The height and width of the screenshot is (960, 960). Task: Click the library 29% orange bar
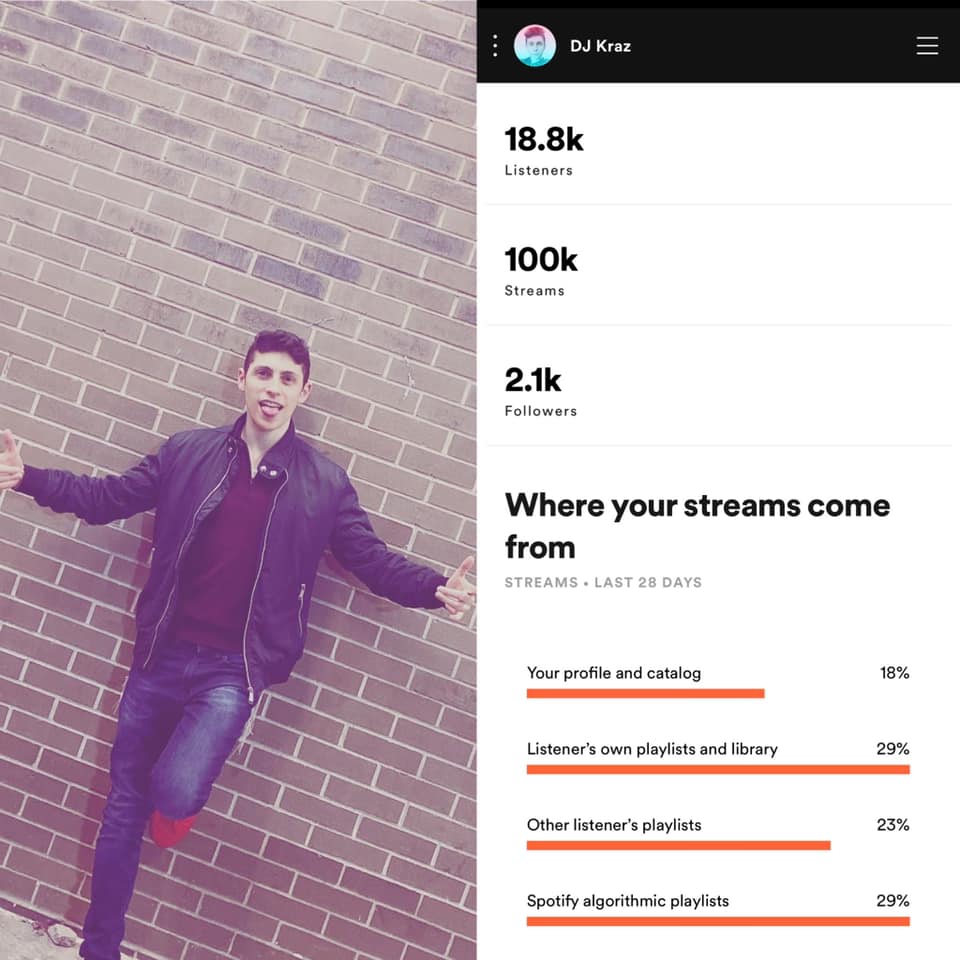[718, 770]
